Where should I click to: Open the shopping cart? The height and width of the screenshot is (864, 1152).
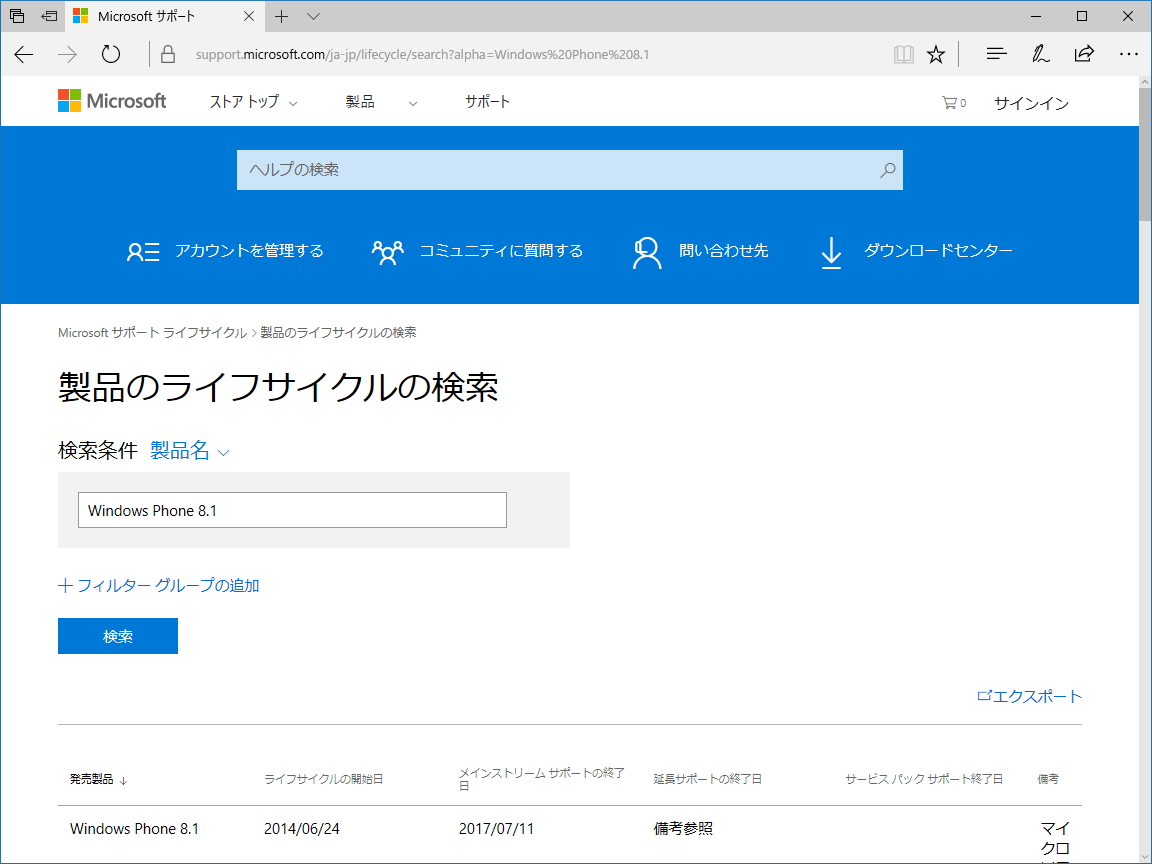pyautogui.click(x=950, y=101)
